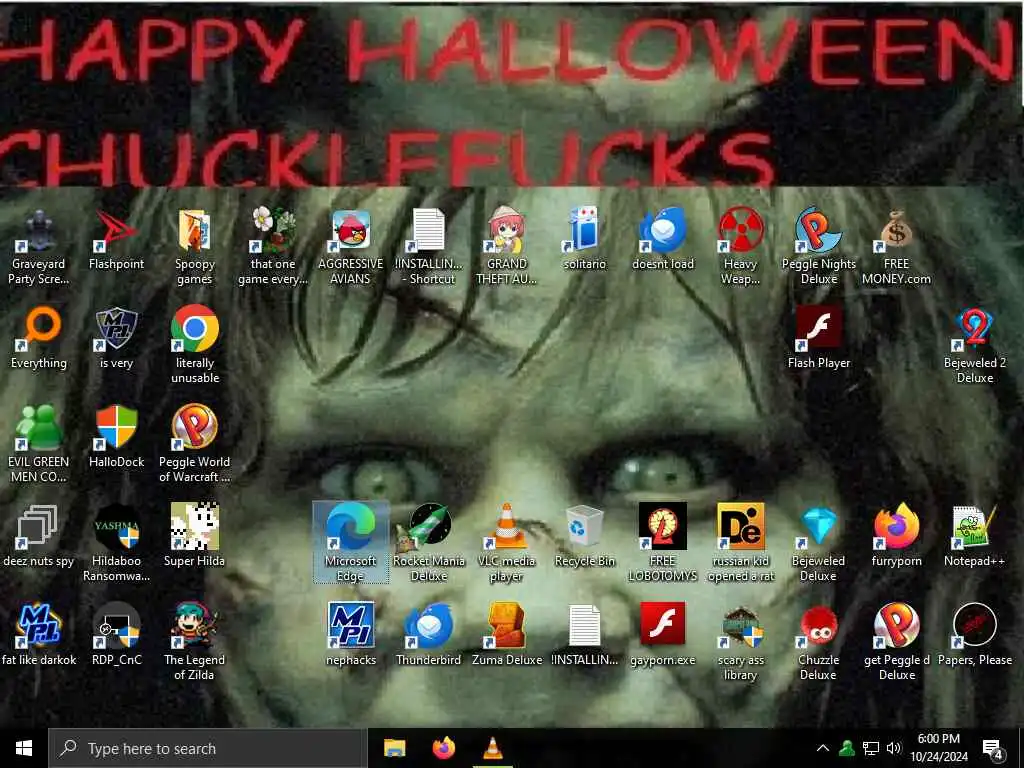The height and width of the screenshot is (768, 1024).
Task: Open the green user tray icon
Action: tap(847, 748)
